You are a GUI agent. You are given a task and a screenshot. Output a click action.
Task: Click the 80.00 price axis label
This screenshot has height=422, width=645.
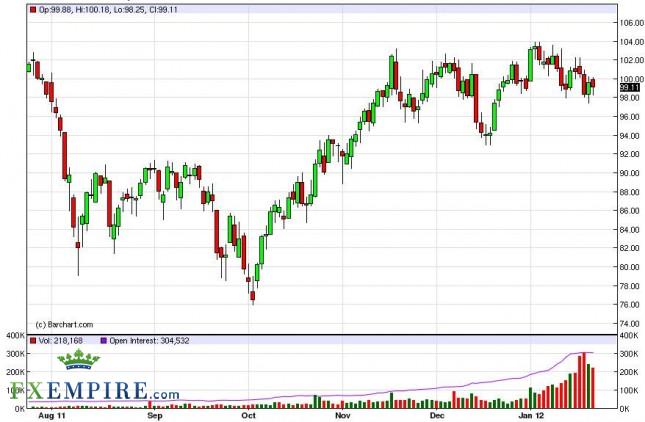[632, 267]
